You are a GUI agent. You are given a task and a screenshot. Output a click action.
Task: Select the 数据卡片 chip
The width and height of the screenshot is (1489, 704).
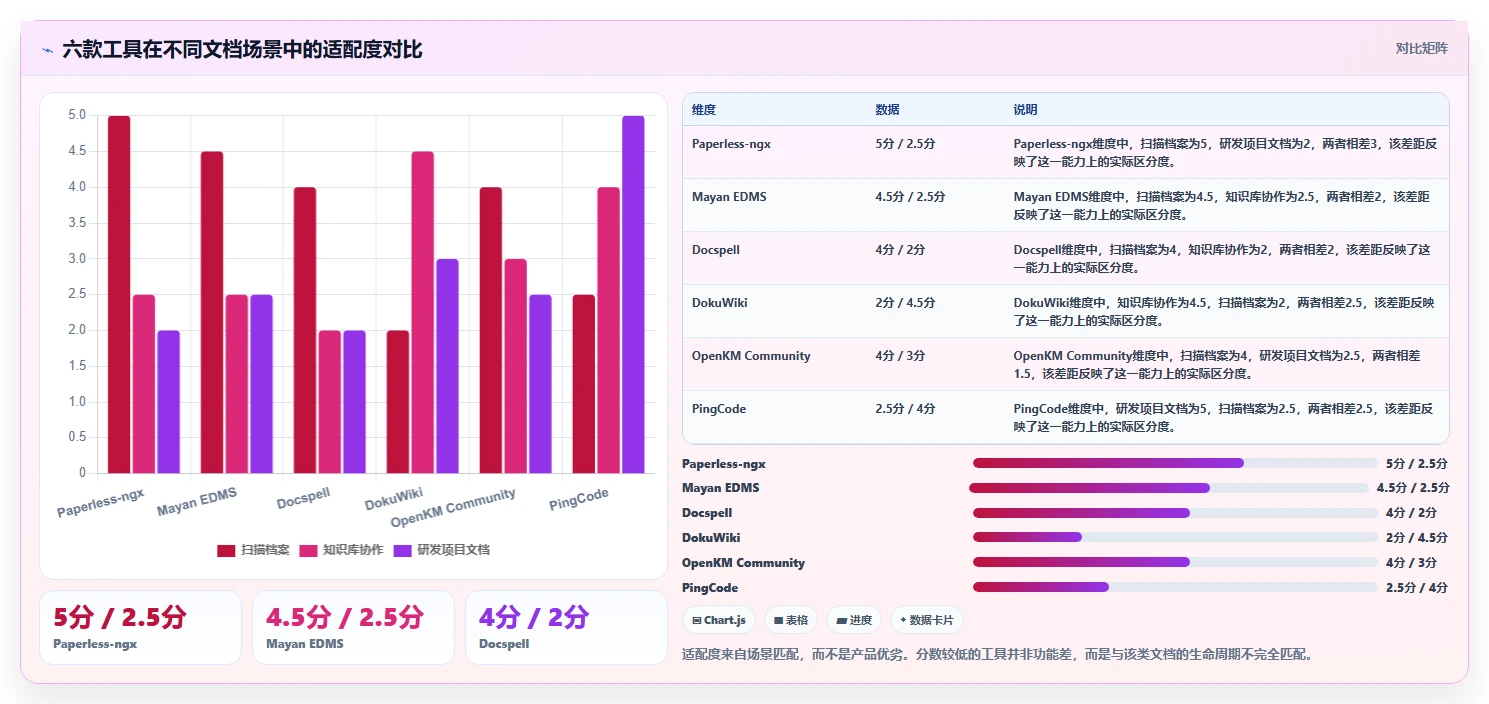click(x=926, y=620)
